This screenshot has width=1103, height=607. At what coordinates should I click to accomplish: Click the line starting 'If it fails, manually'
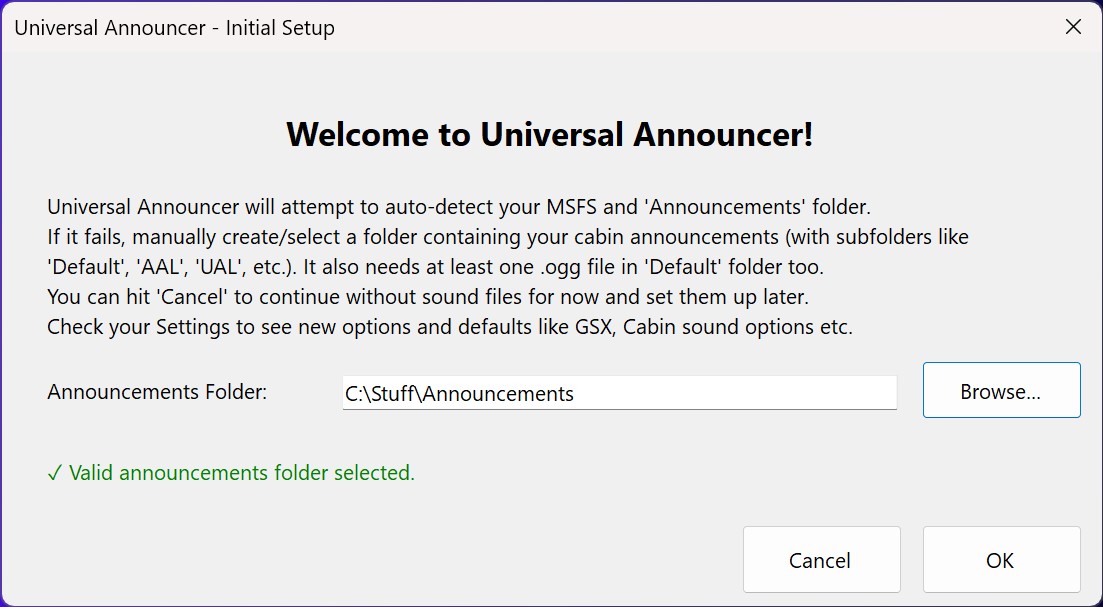(508, 237)
